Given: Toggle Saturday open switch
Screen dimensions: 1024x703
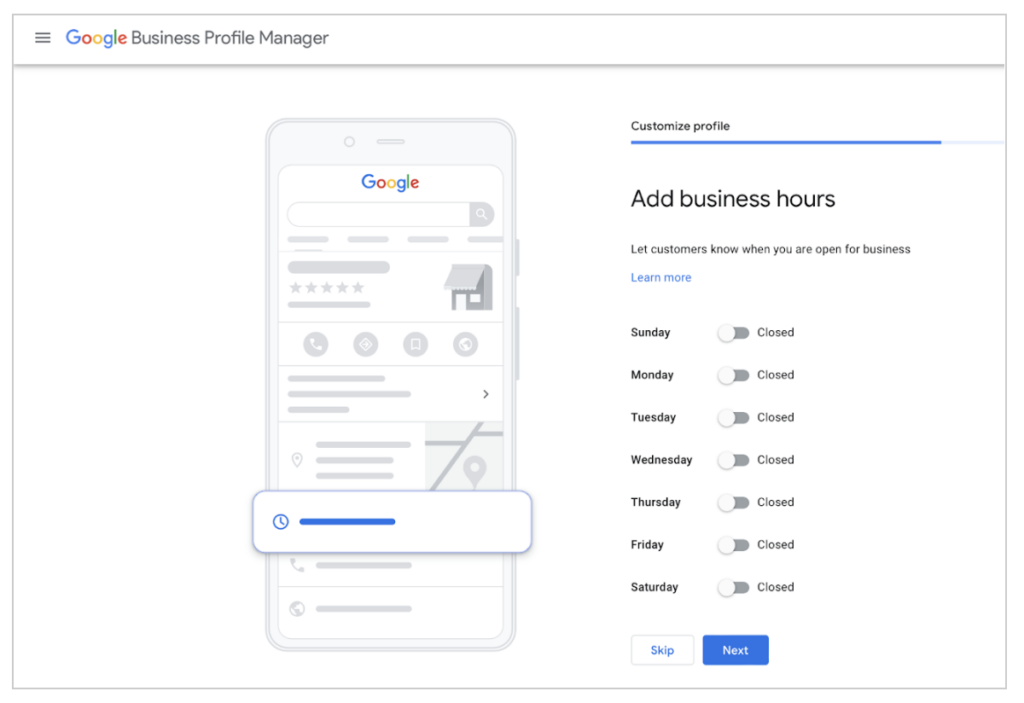Looking at the screenshot, I should click(x=733, y=587).
